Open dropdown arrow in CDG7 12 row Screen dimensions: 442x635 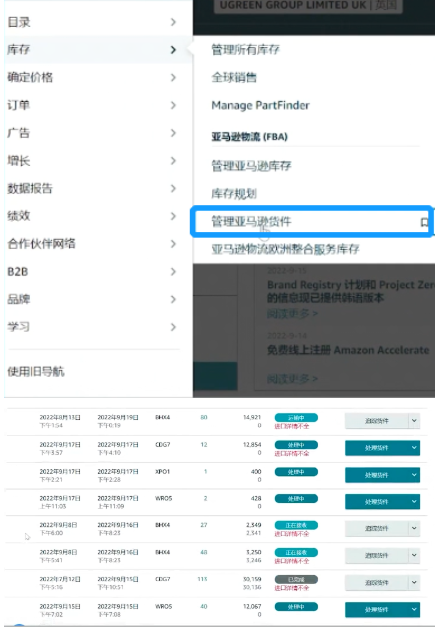(414, 448)
